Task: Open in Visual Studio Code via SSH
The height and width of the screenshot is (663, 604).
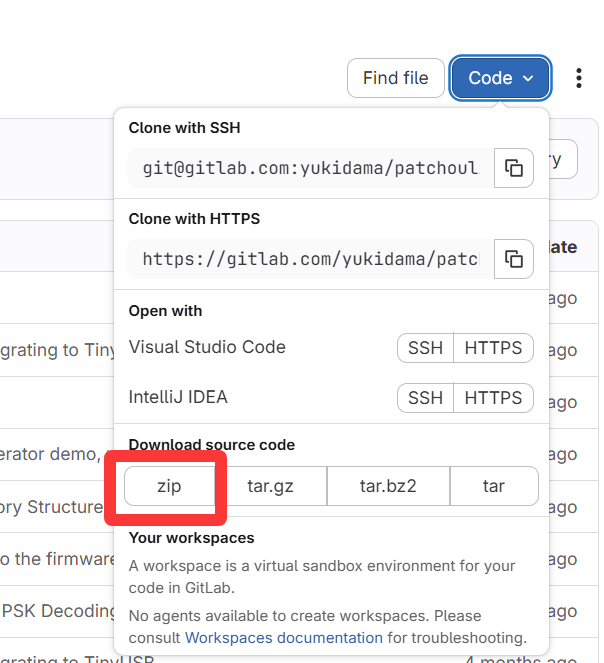Action: (425, 348)
